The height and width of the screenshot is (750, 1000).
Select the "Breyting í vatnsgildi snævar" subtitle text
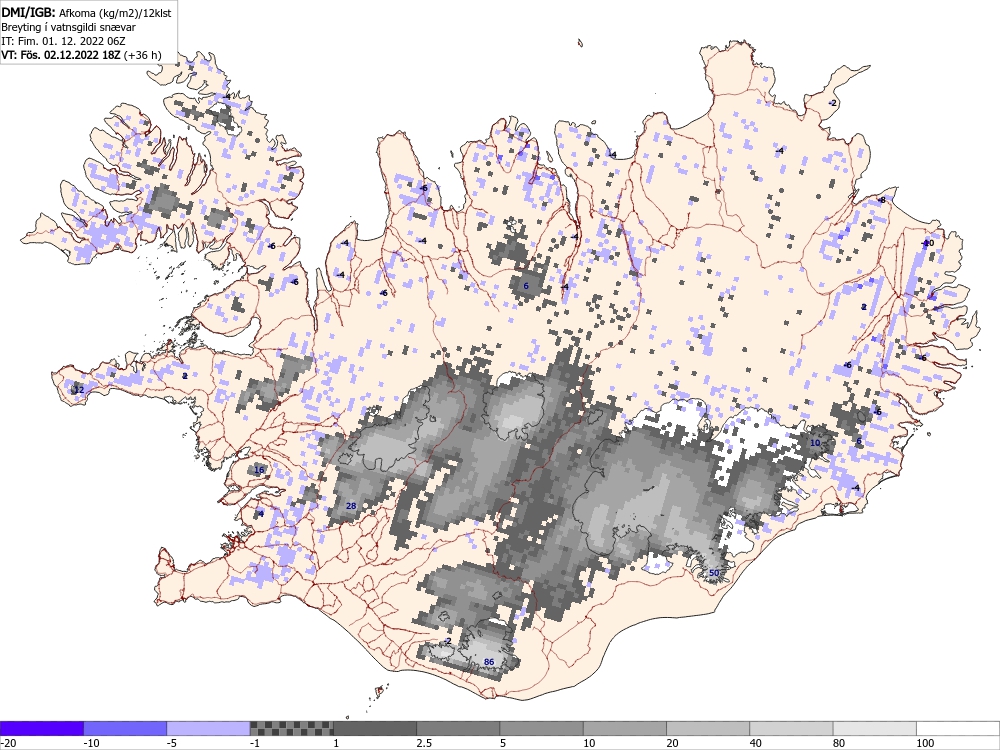click(x=68, y=27)
